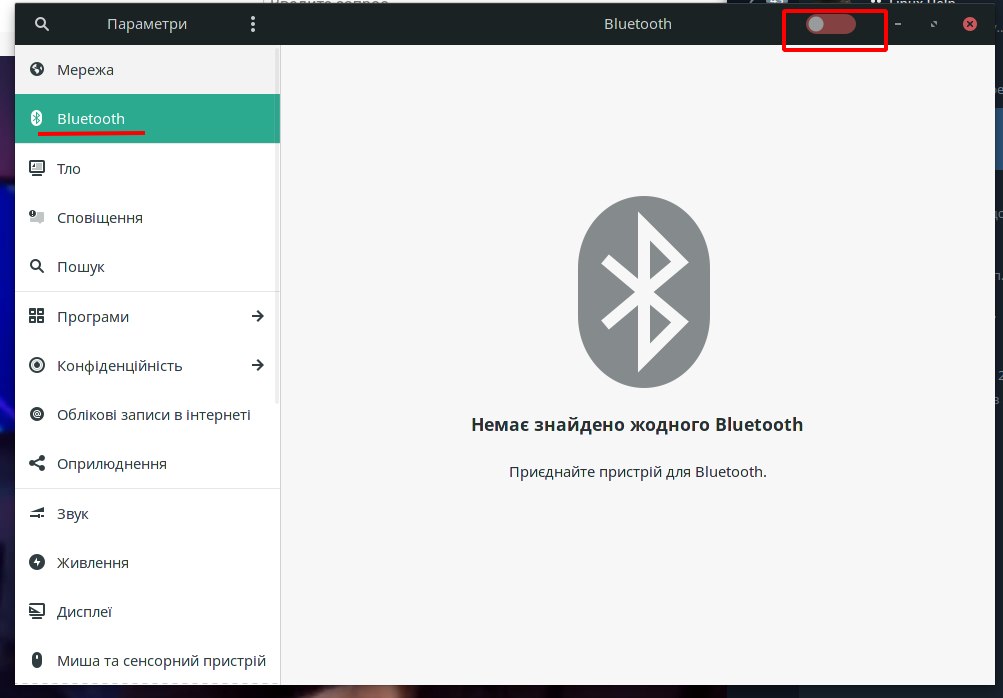Open the Звук settings panel
The image size is (1003, 698).
[147, 514]
